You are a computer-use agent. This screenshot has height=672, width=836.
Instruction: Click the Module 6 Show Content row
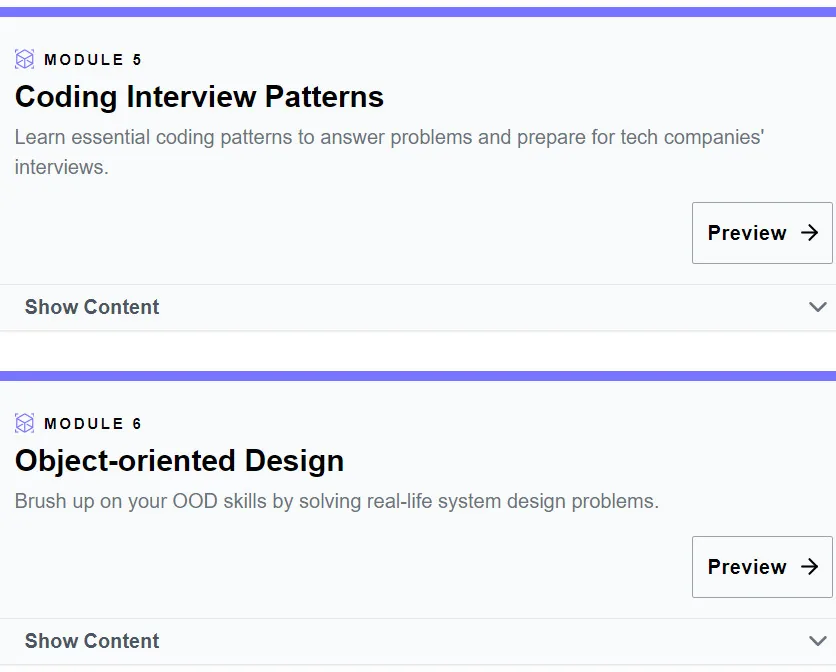click(418, 641)
